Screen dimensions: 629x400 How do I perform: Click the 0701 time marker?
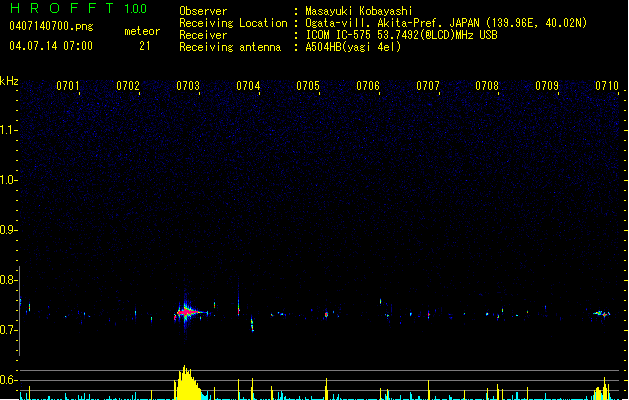click(x=67, y=86)
